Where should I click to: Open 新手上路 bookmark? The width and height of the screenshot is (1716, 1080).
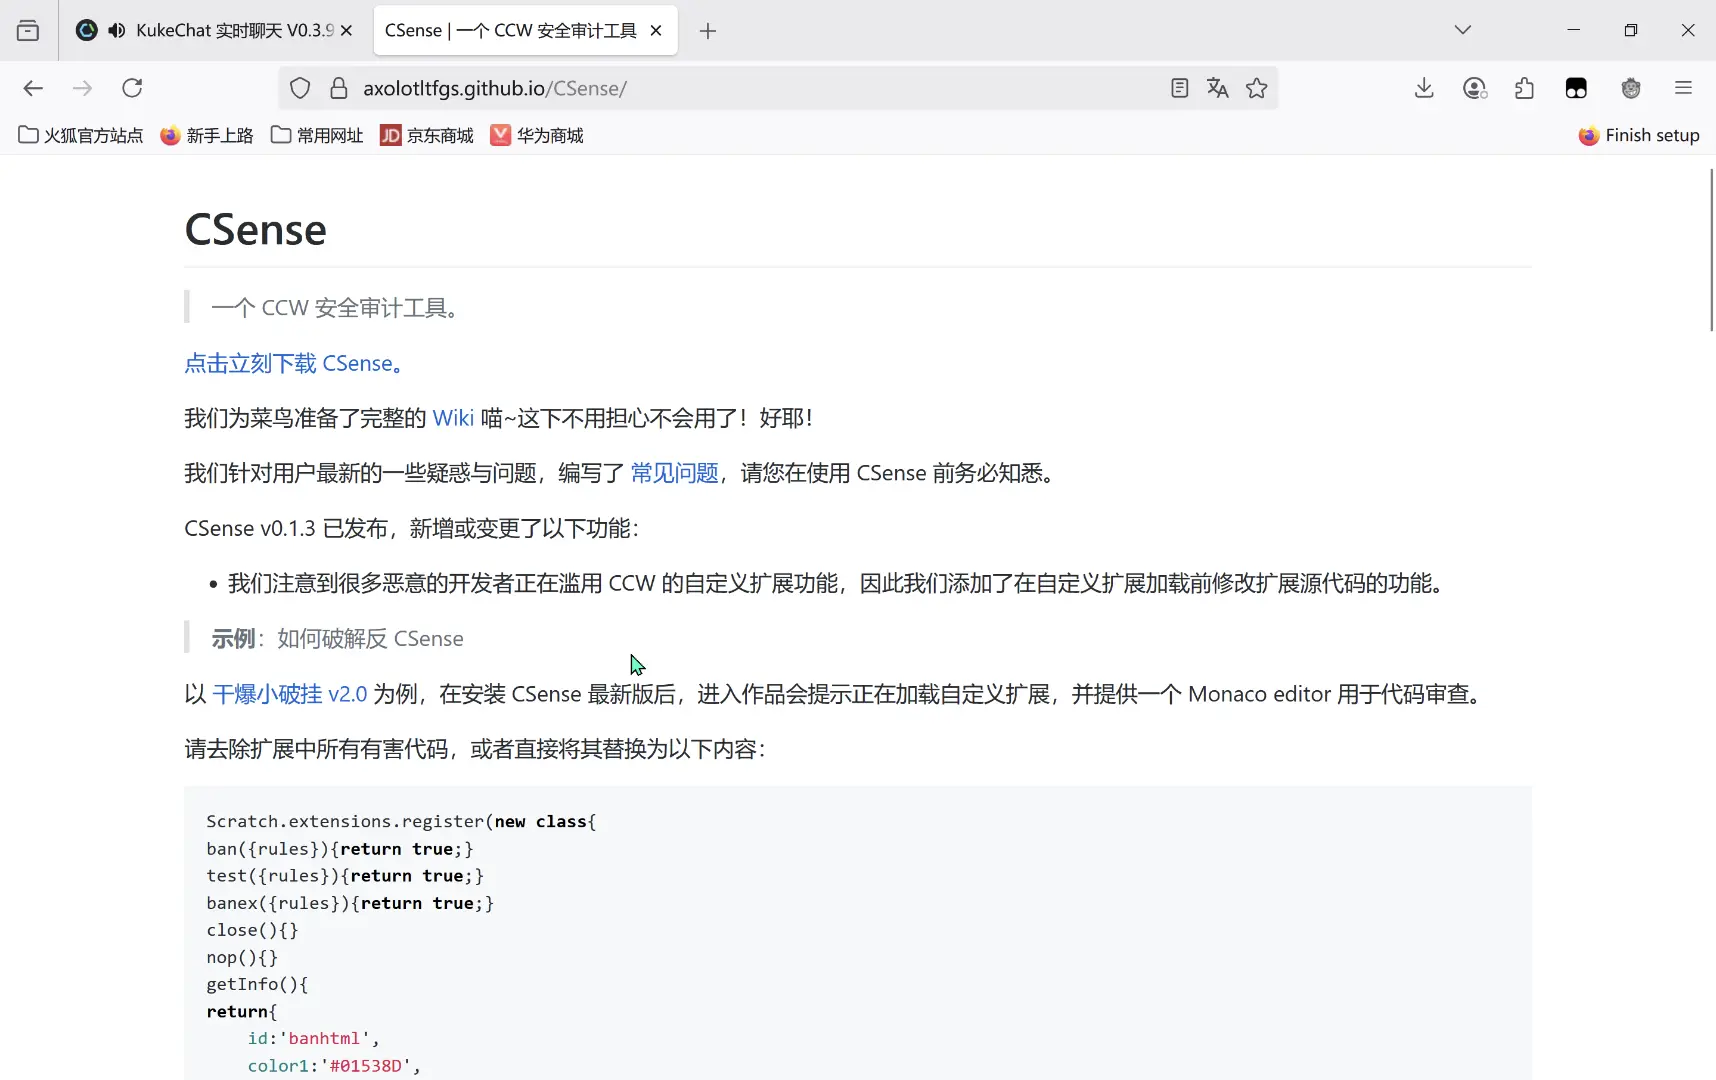pos(207,135)
